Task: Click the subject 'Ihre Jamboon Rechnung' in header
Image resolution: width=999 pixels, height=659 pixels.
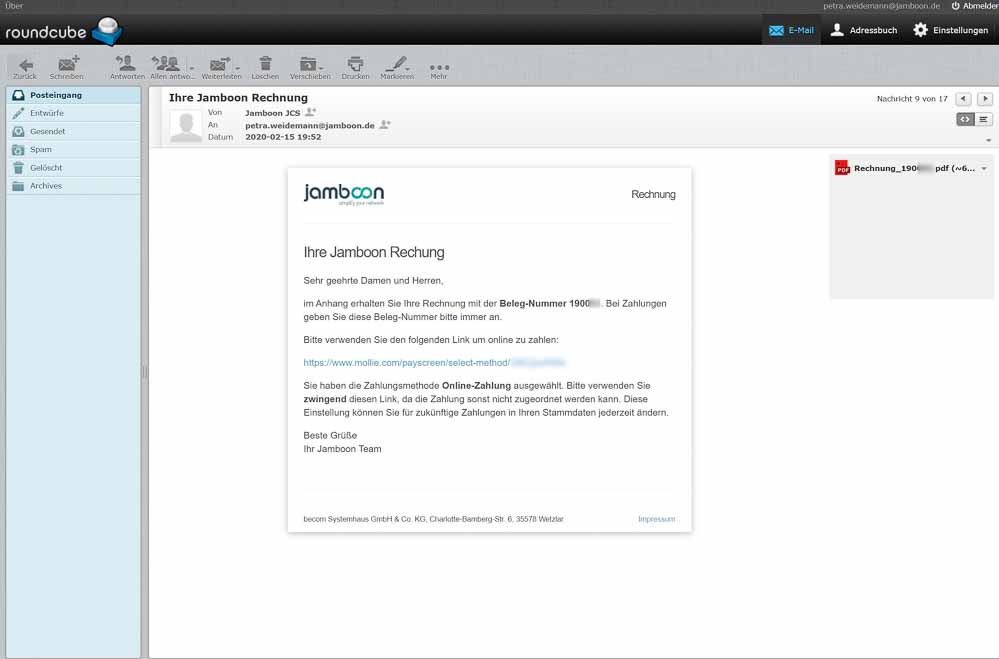Action: pyautogui.click(x=238, y=98)
